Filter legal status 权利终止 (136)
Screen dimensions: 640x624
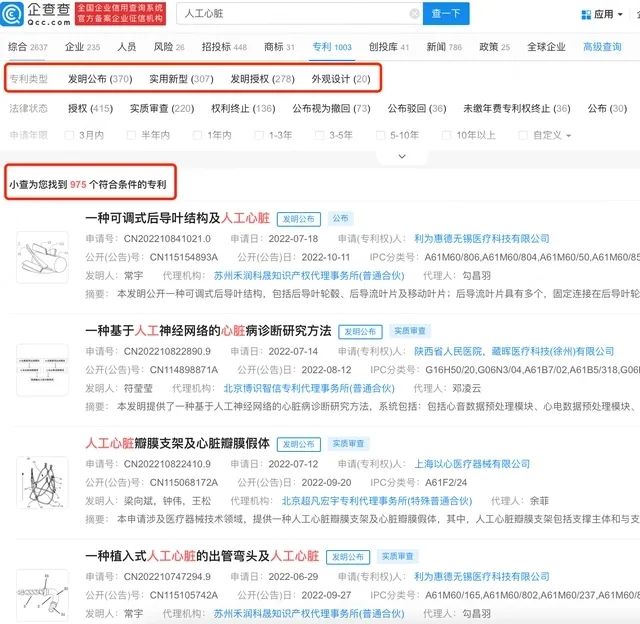point(243,109)
